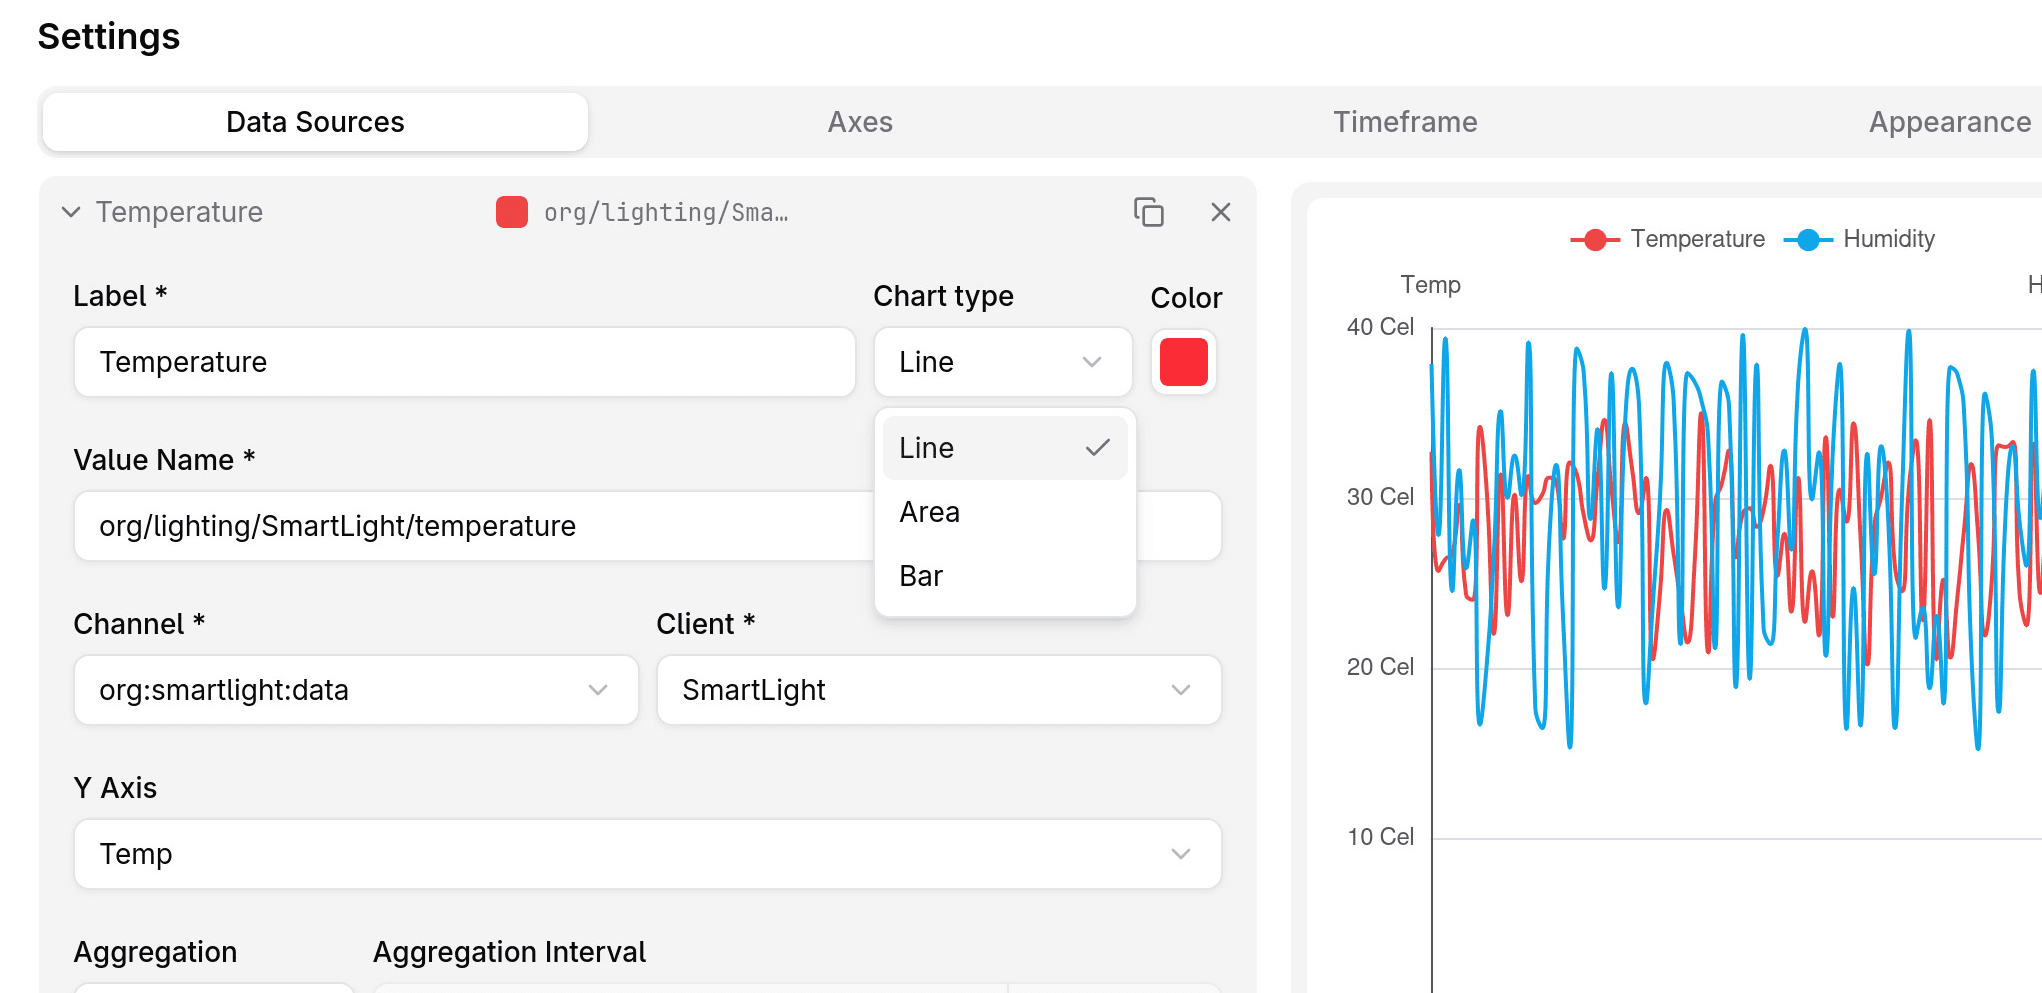Open the Timeframe tab

click(x=1405, y=121)
